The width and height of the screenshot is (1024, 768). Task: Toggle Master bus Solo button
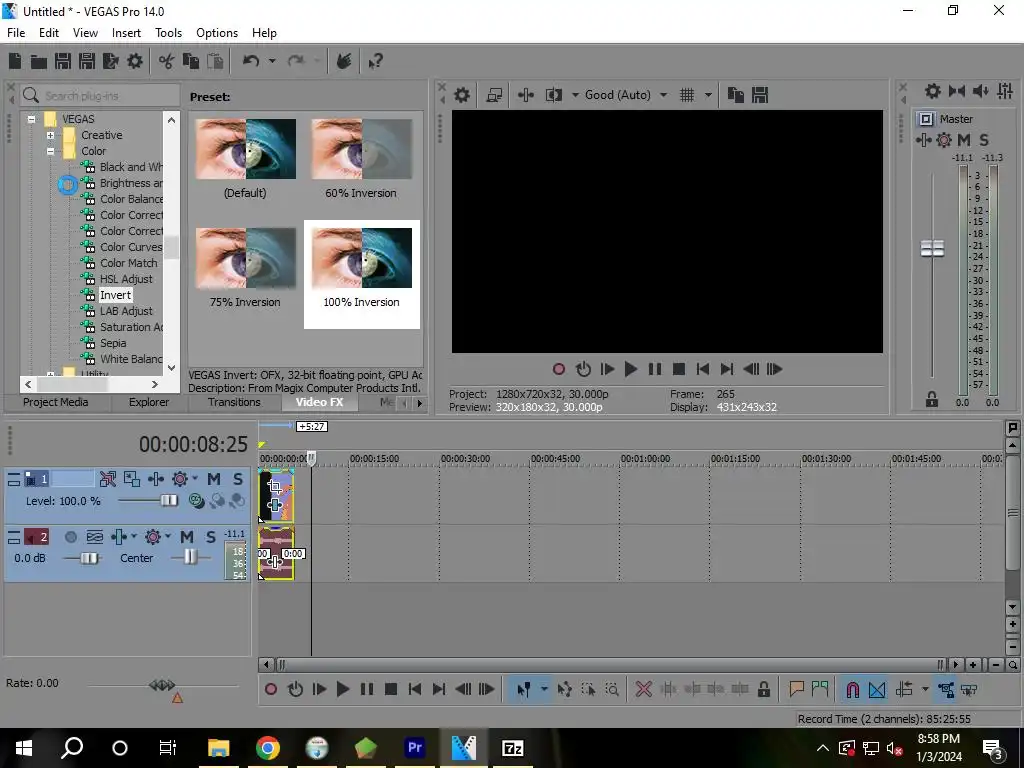984,140
